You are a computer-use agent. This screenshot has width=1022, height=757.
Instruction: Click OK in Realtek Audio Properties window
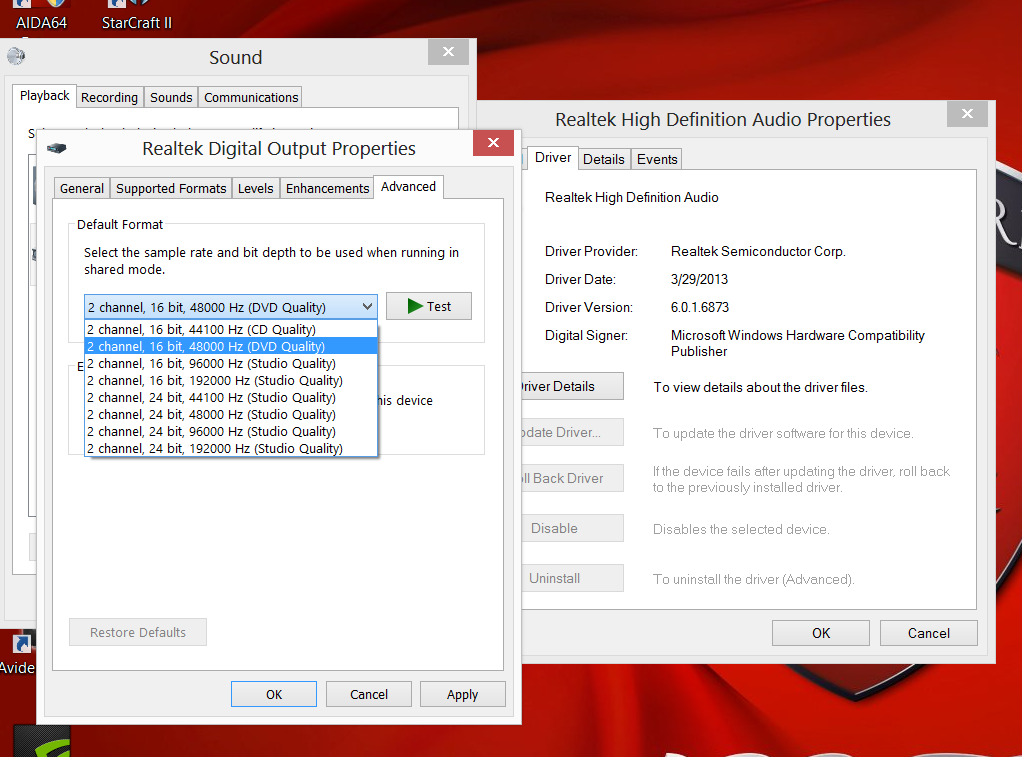click(x=821, y=633)
